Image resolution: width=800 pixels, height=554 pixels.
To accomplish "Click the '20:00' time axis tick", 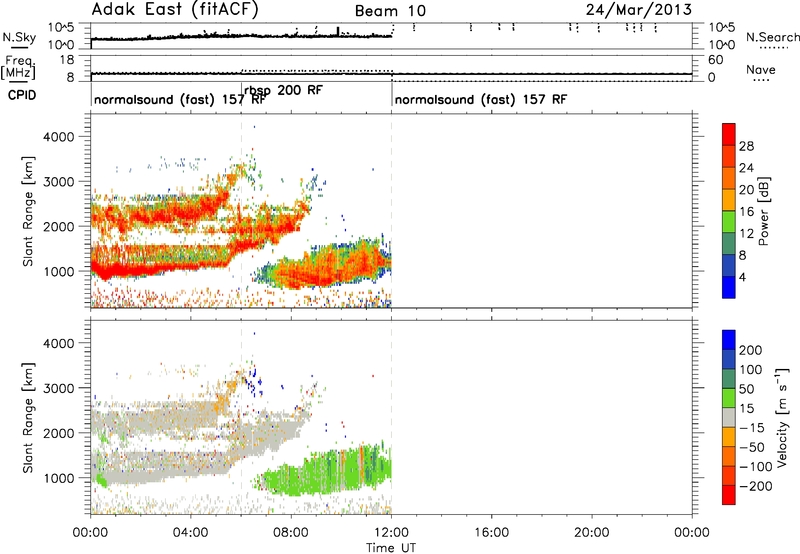I will pyautogui.click(x=592, y=533).
